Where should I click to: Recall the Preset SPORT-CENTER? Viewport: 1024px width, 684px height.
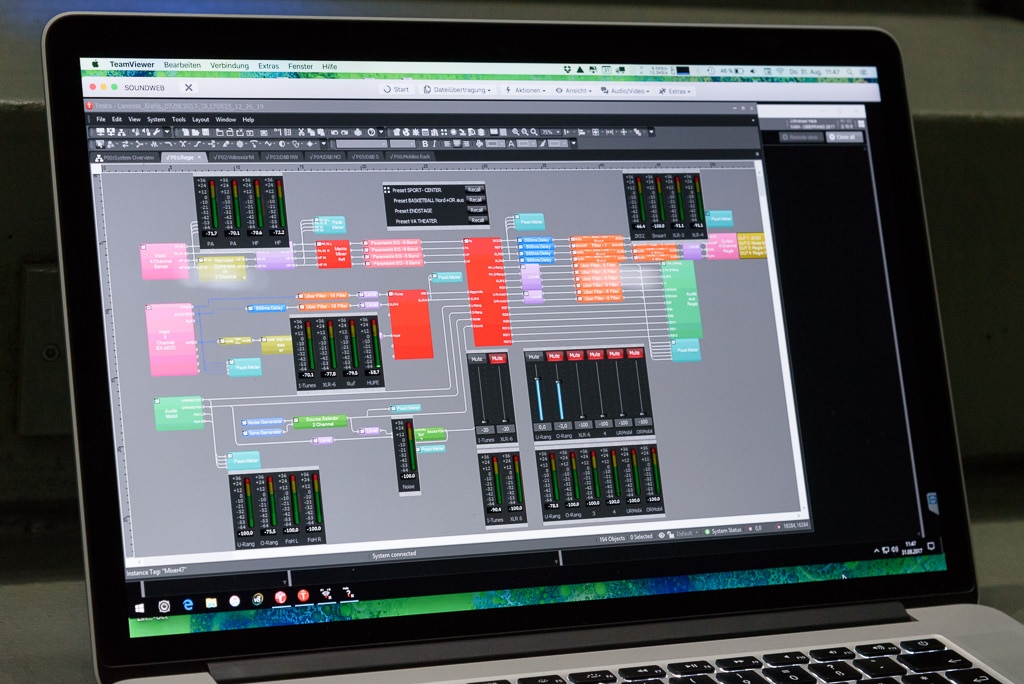(x=477, y=188)
